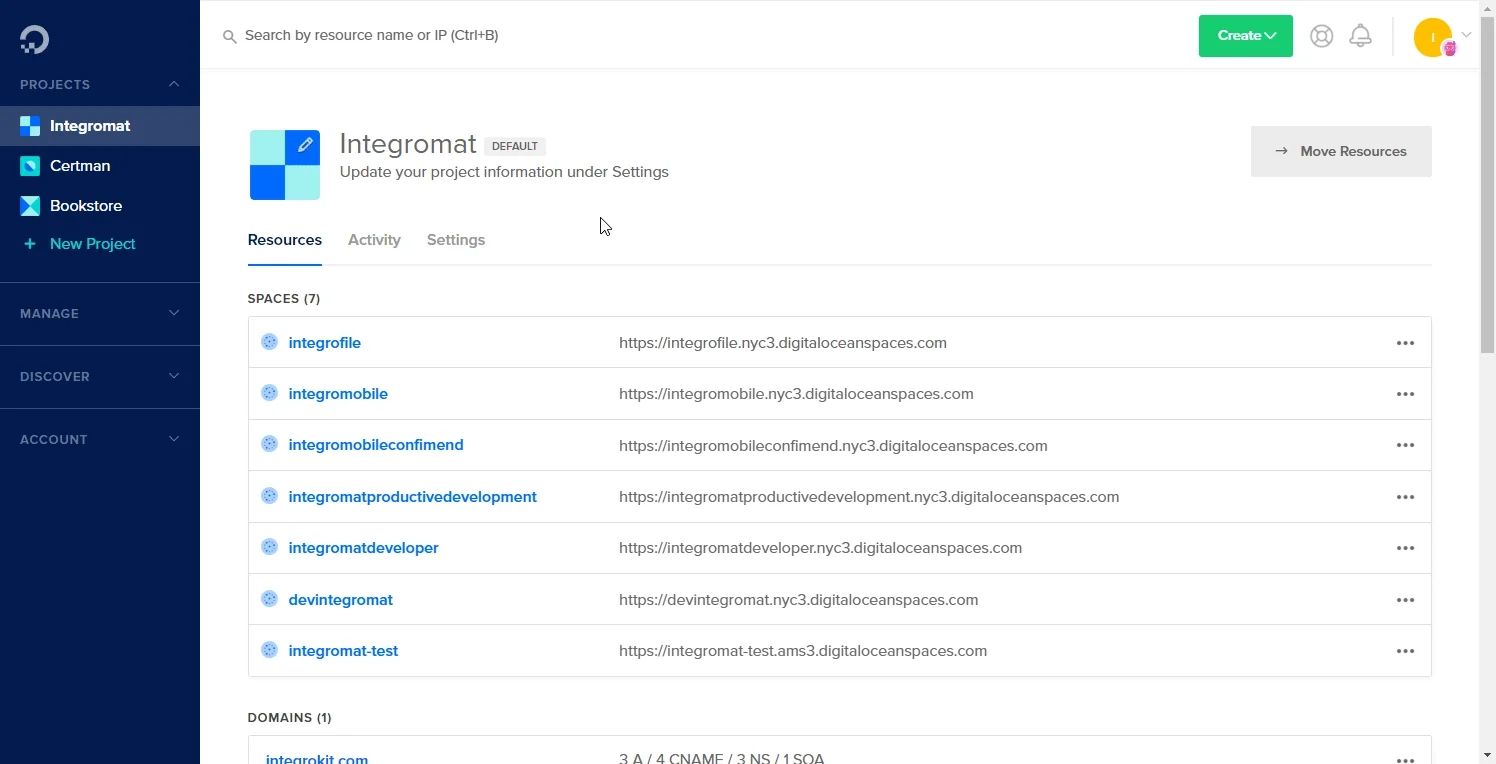The width and height of the screenshot is (1496, 764).
Task: Open the integromobile space link
Action: tap(338, 394)
